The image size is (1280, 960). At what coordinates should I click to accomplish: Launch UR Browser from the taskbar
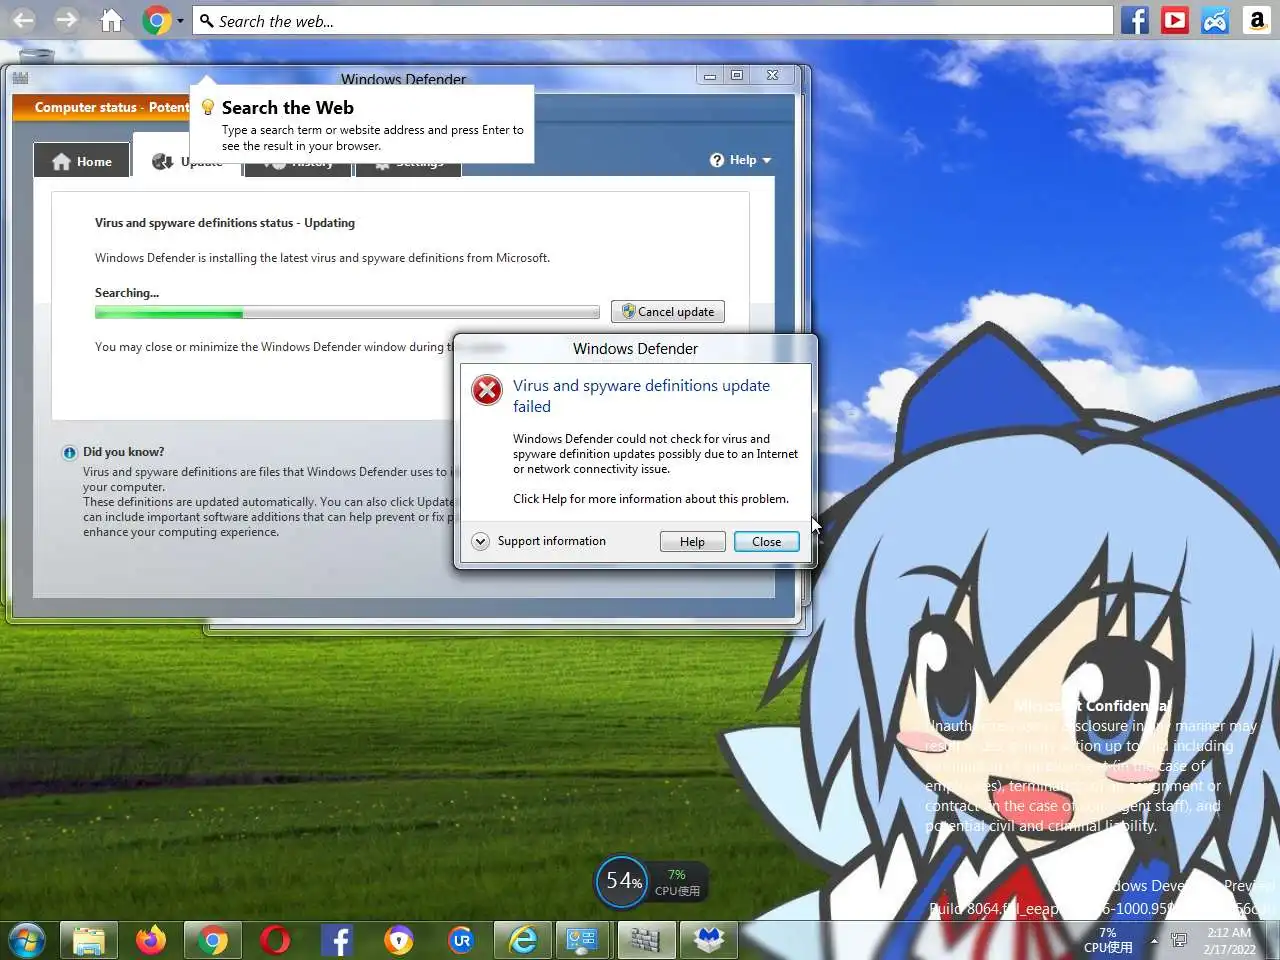(461, 940)
